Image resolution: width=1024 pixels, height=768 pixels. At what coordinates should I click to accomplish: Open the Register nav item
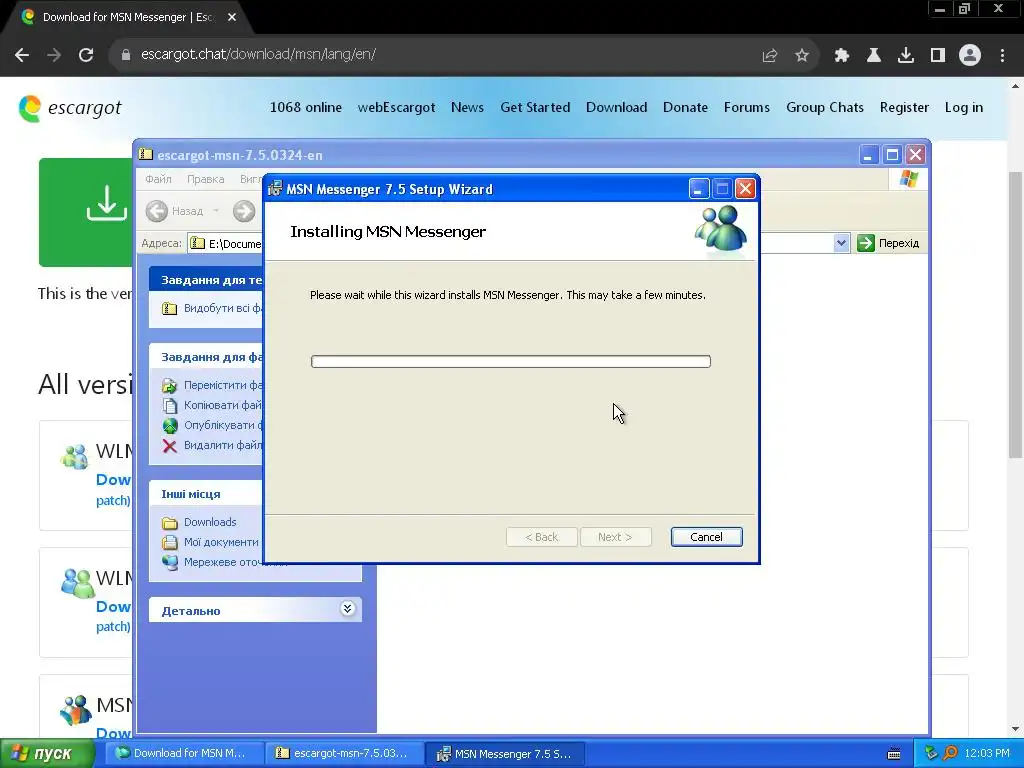904,108
